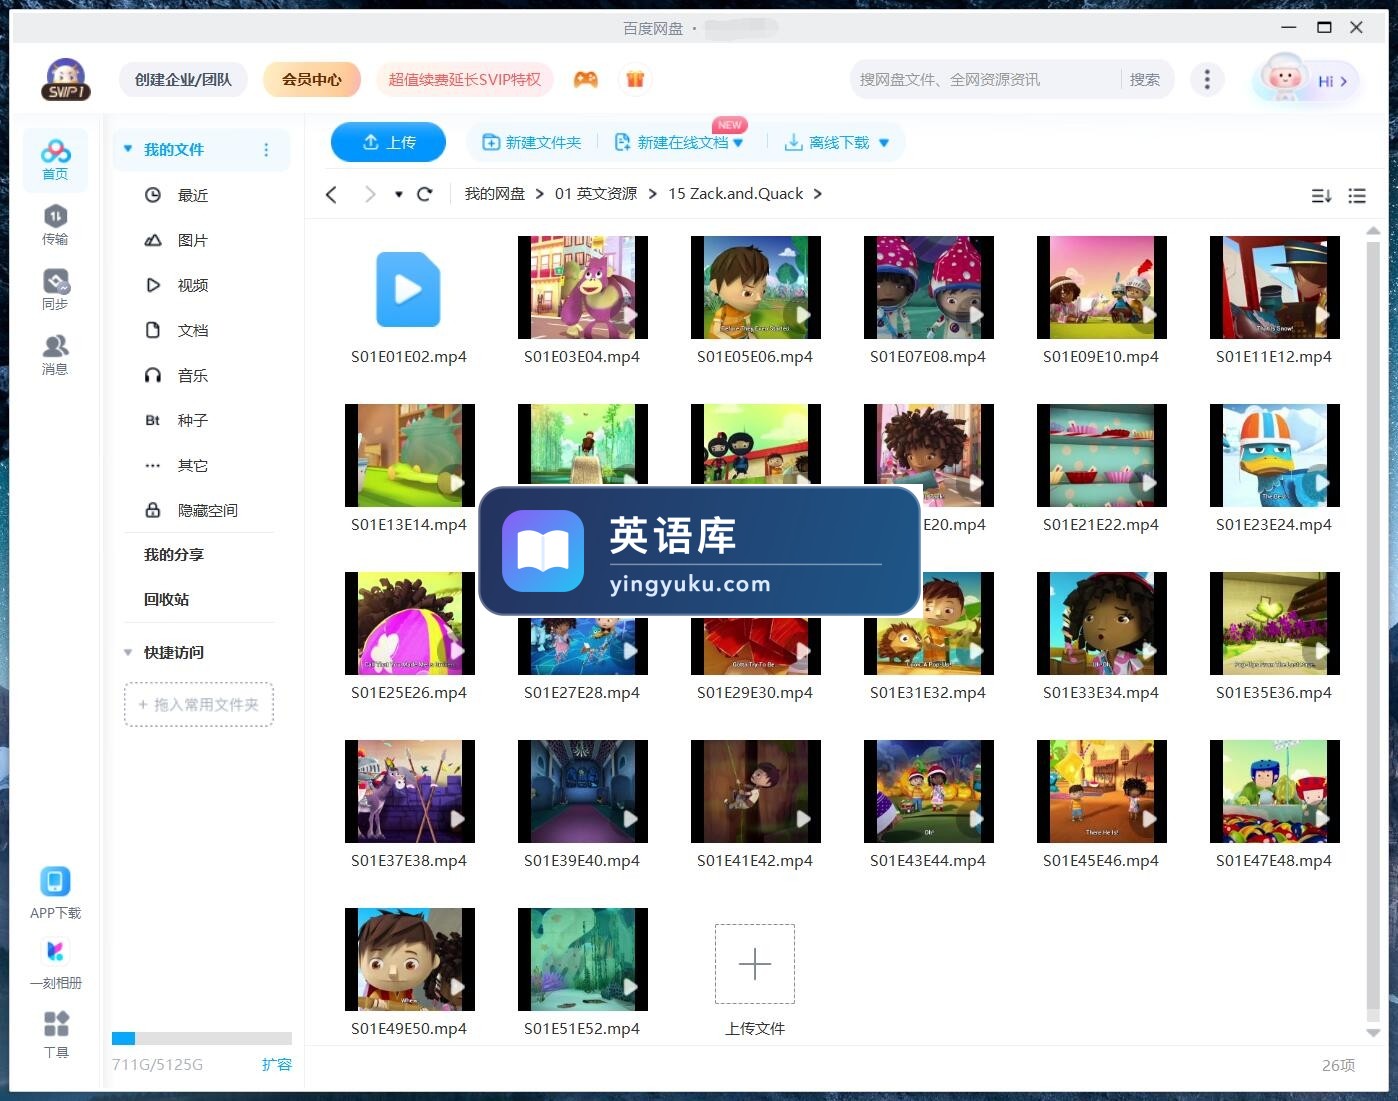Click the storage usage progress bar
The width and height of the screenshot is (1398, 1101).
[202, 1038]
